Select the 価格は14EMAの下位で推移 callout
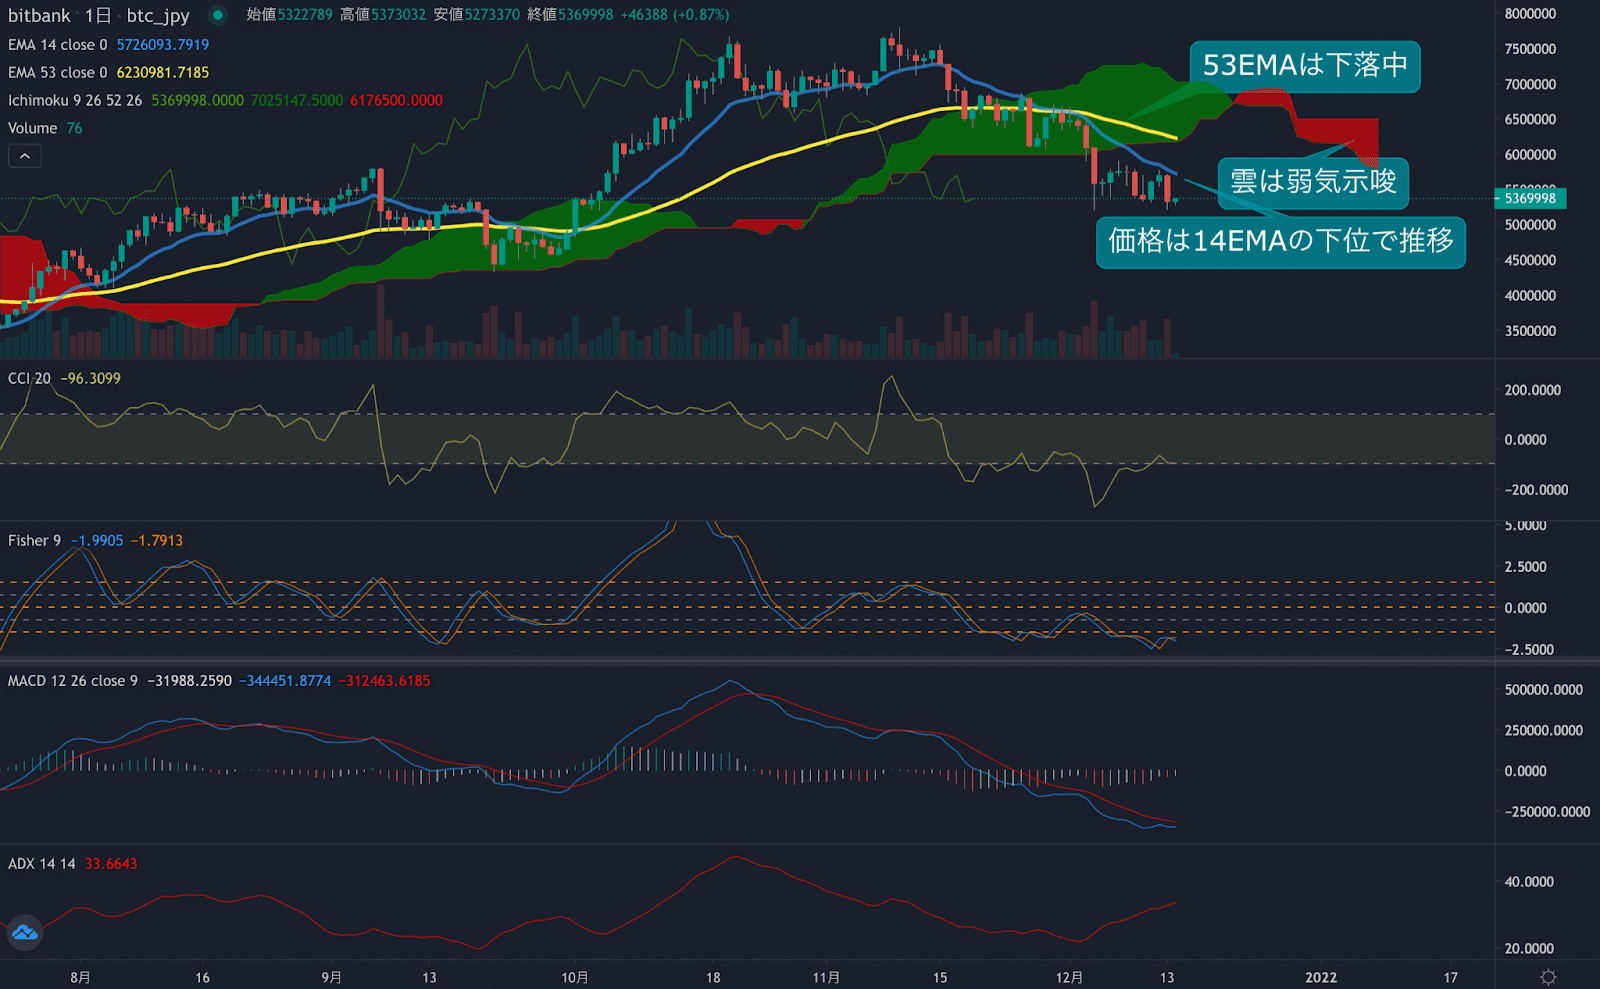The image size is (1600, 989). coord(1280,242)
